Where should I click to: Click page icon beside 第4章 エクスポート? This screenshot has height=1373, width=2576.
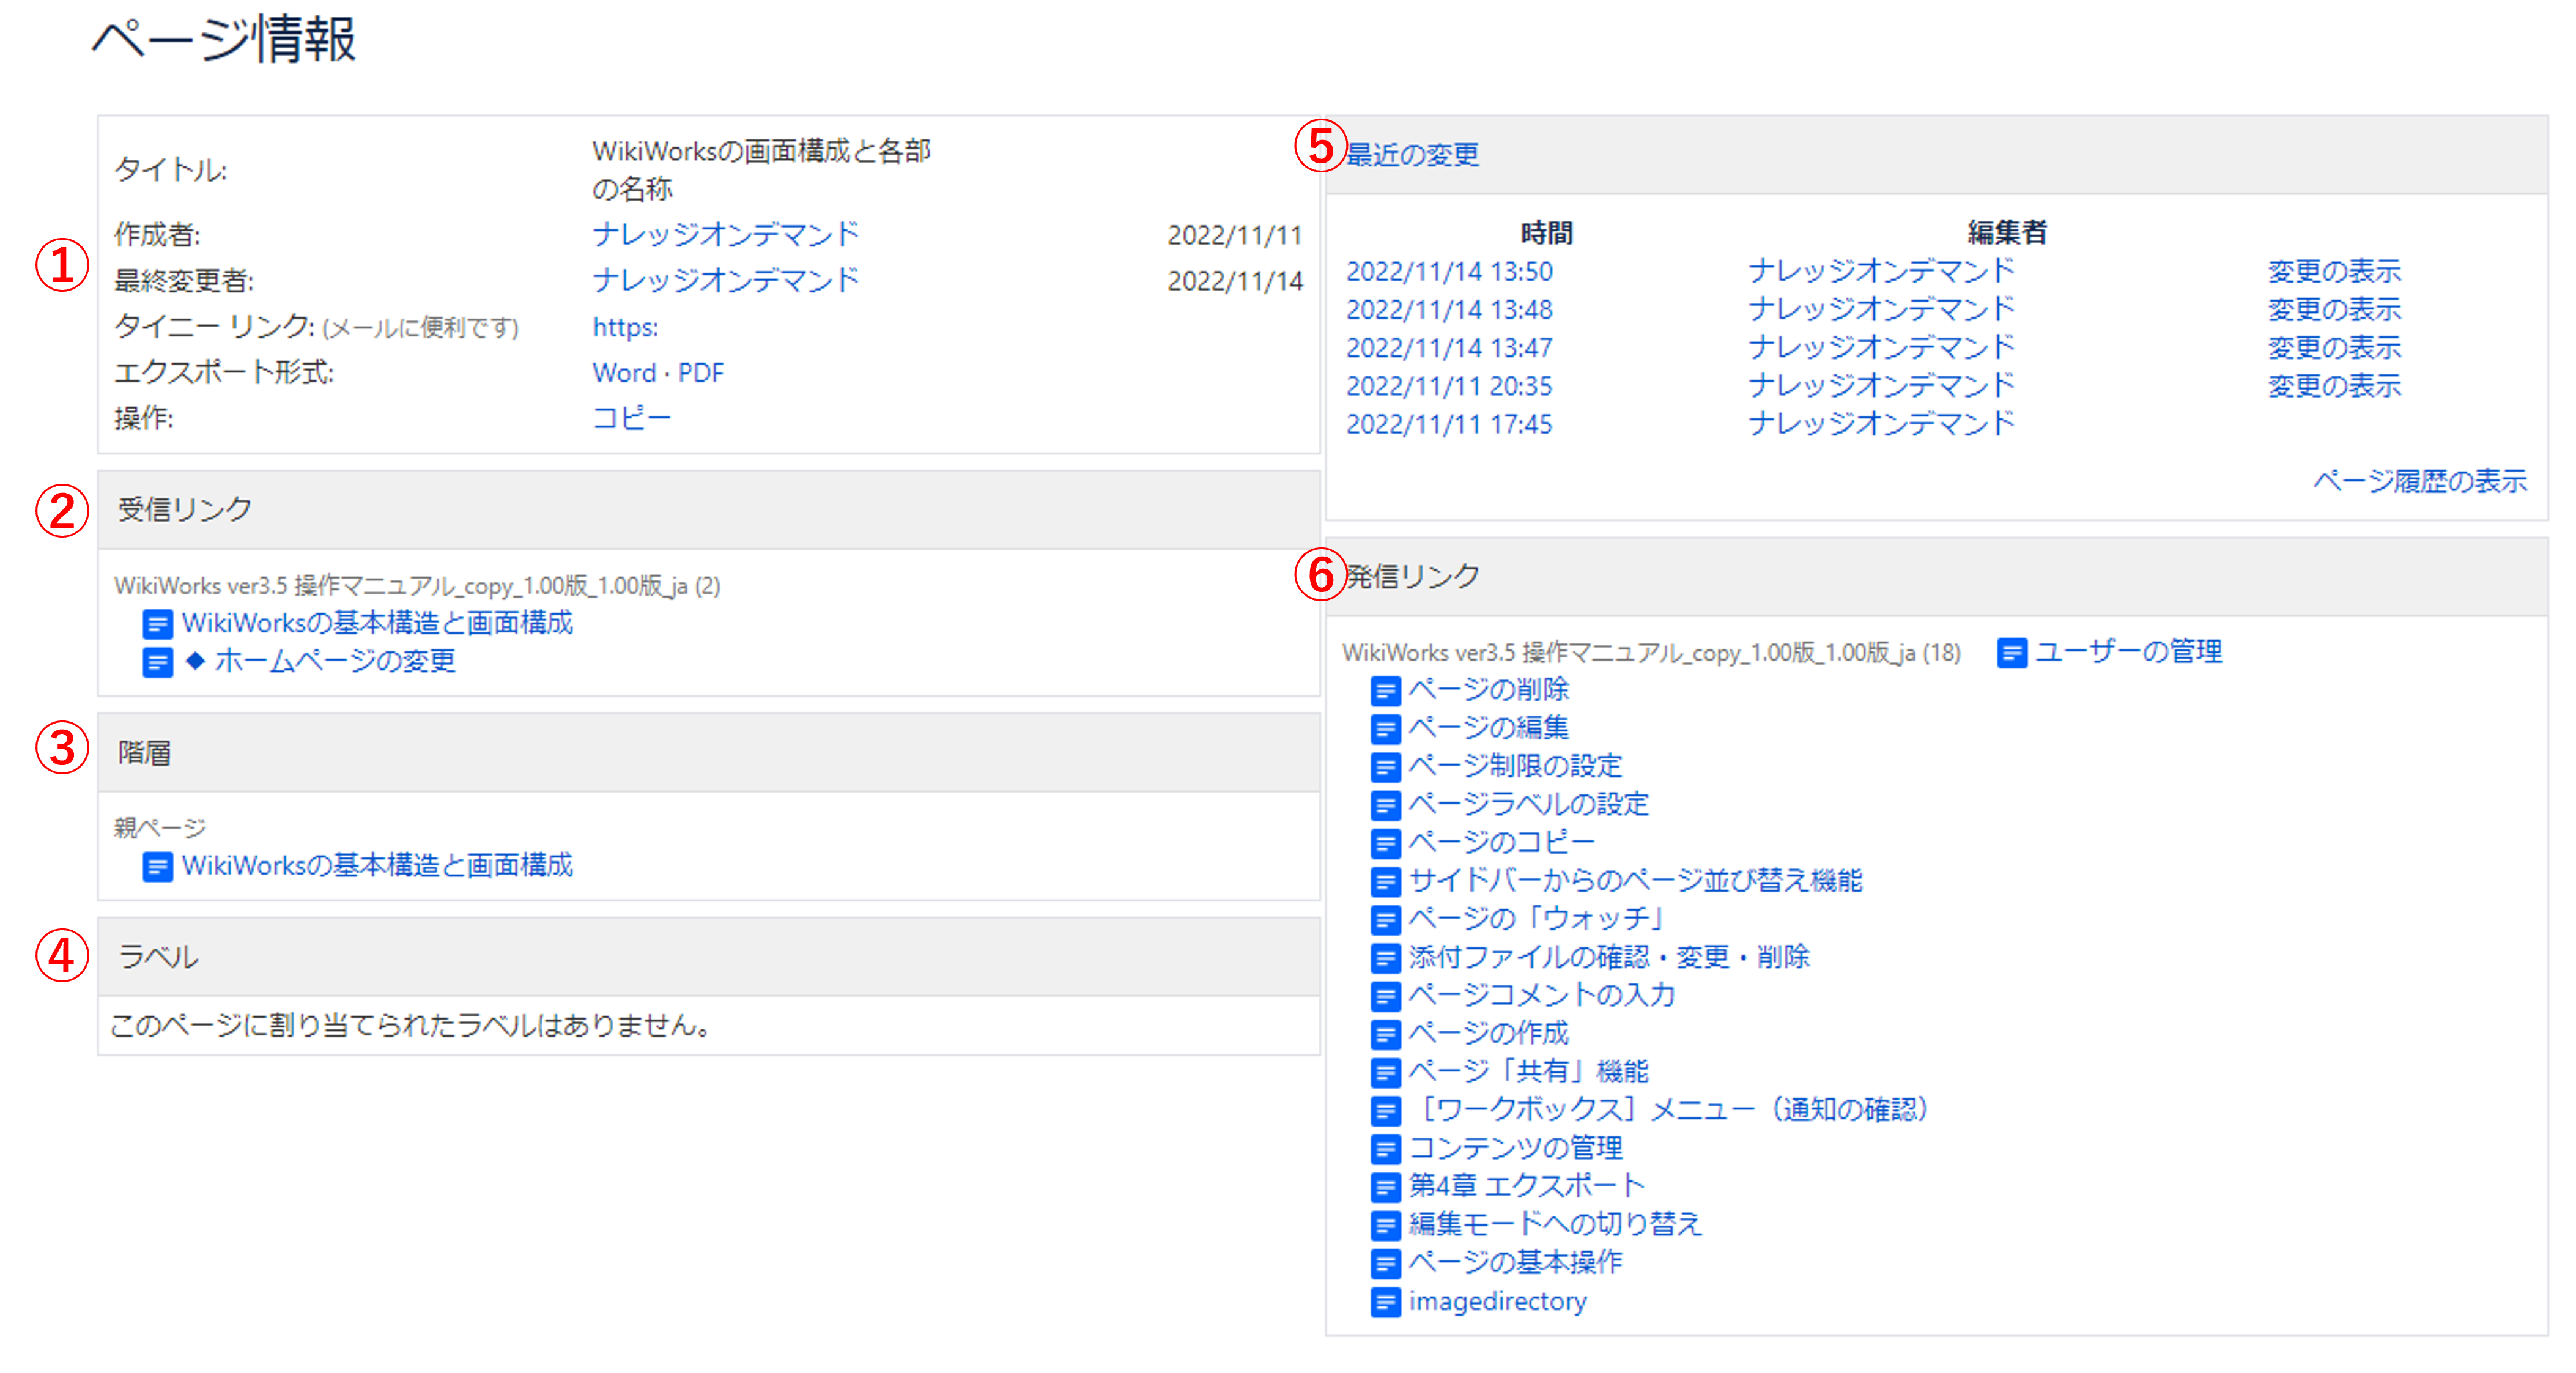pos(1385,1187)
